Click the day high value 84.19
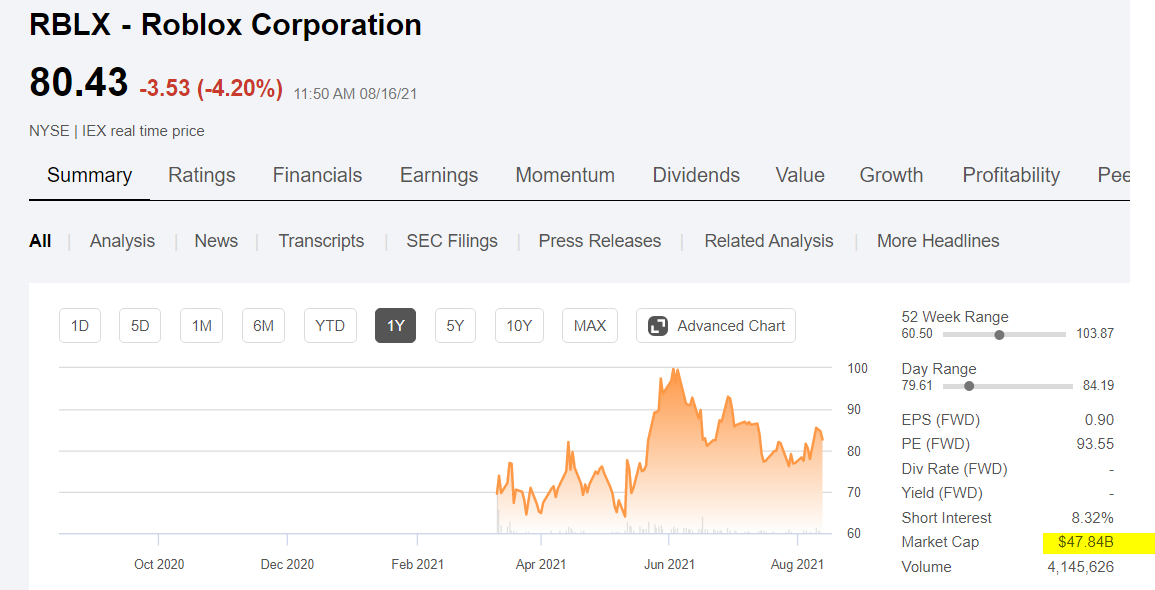1155x590 pixels. [1098, 385]
